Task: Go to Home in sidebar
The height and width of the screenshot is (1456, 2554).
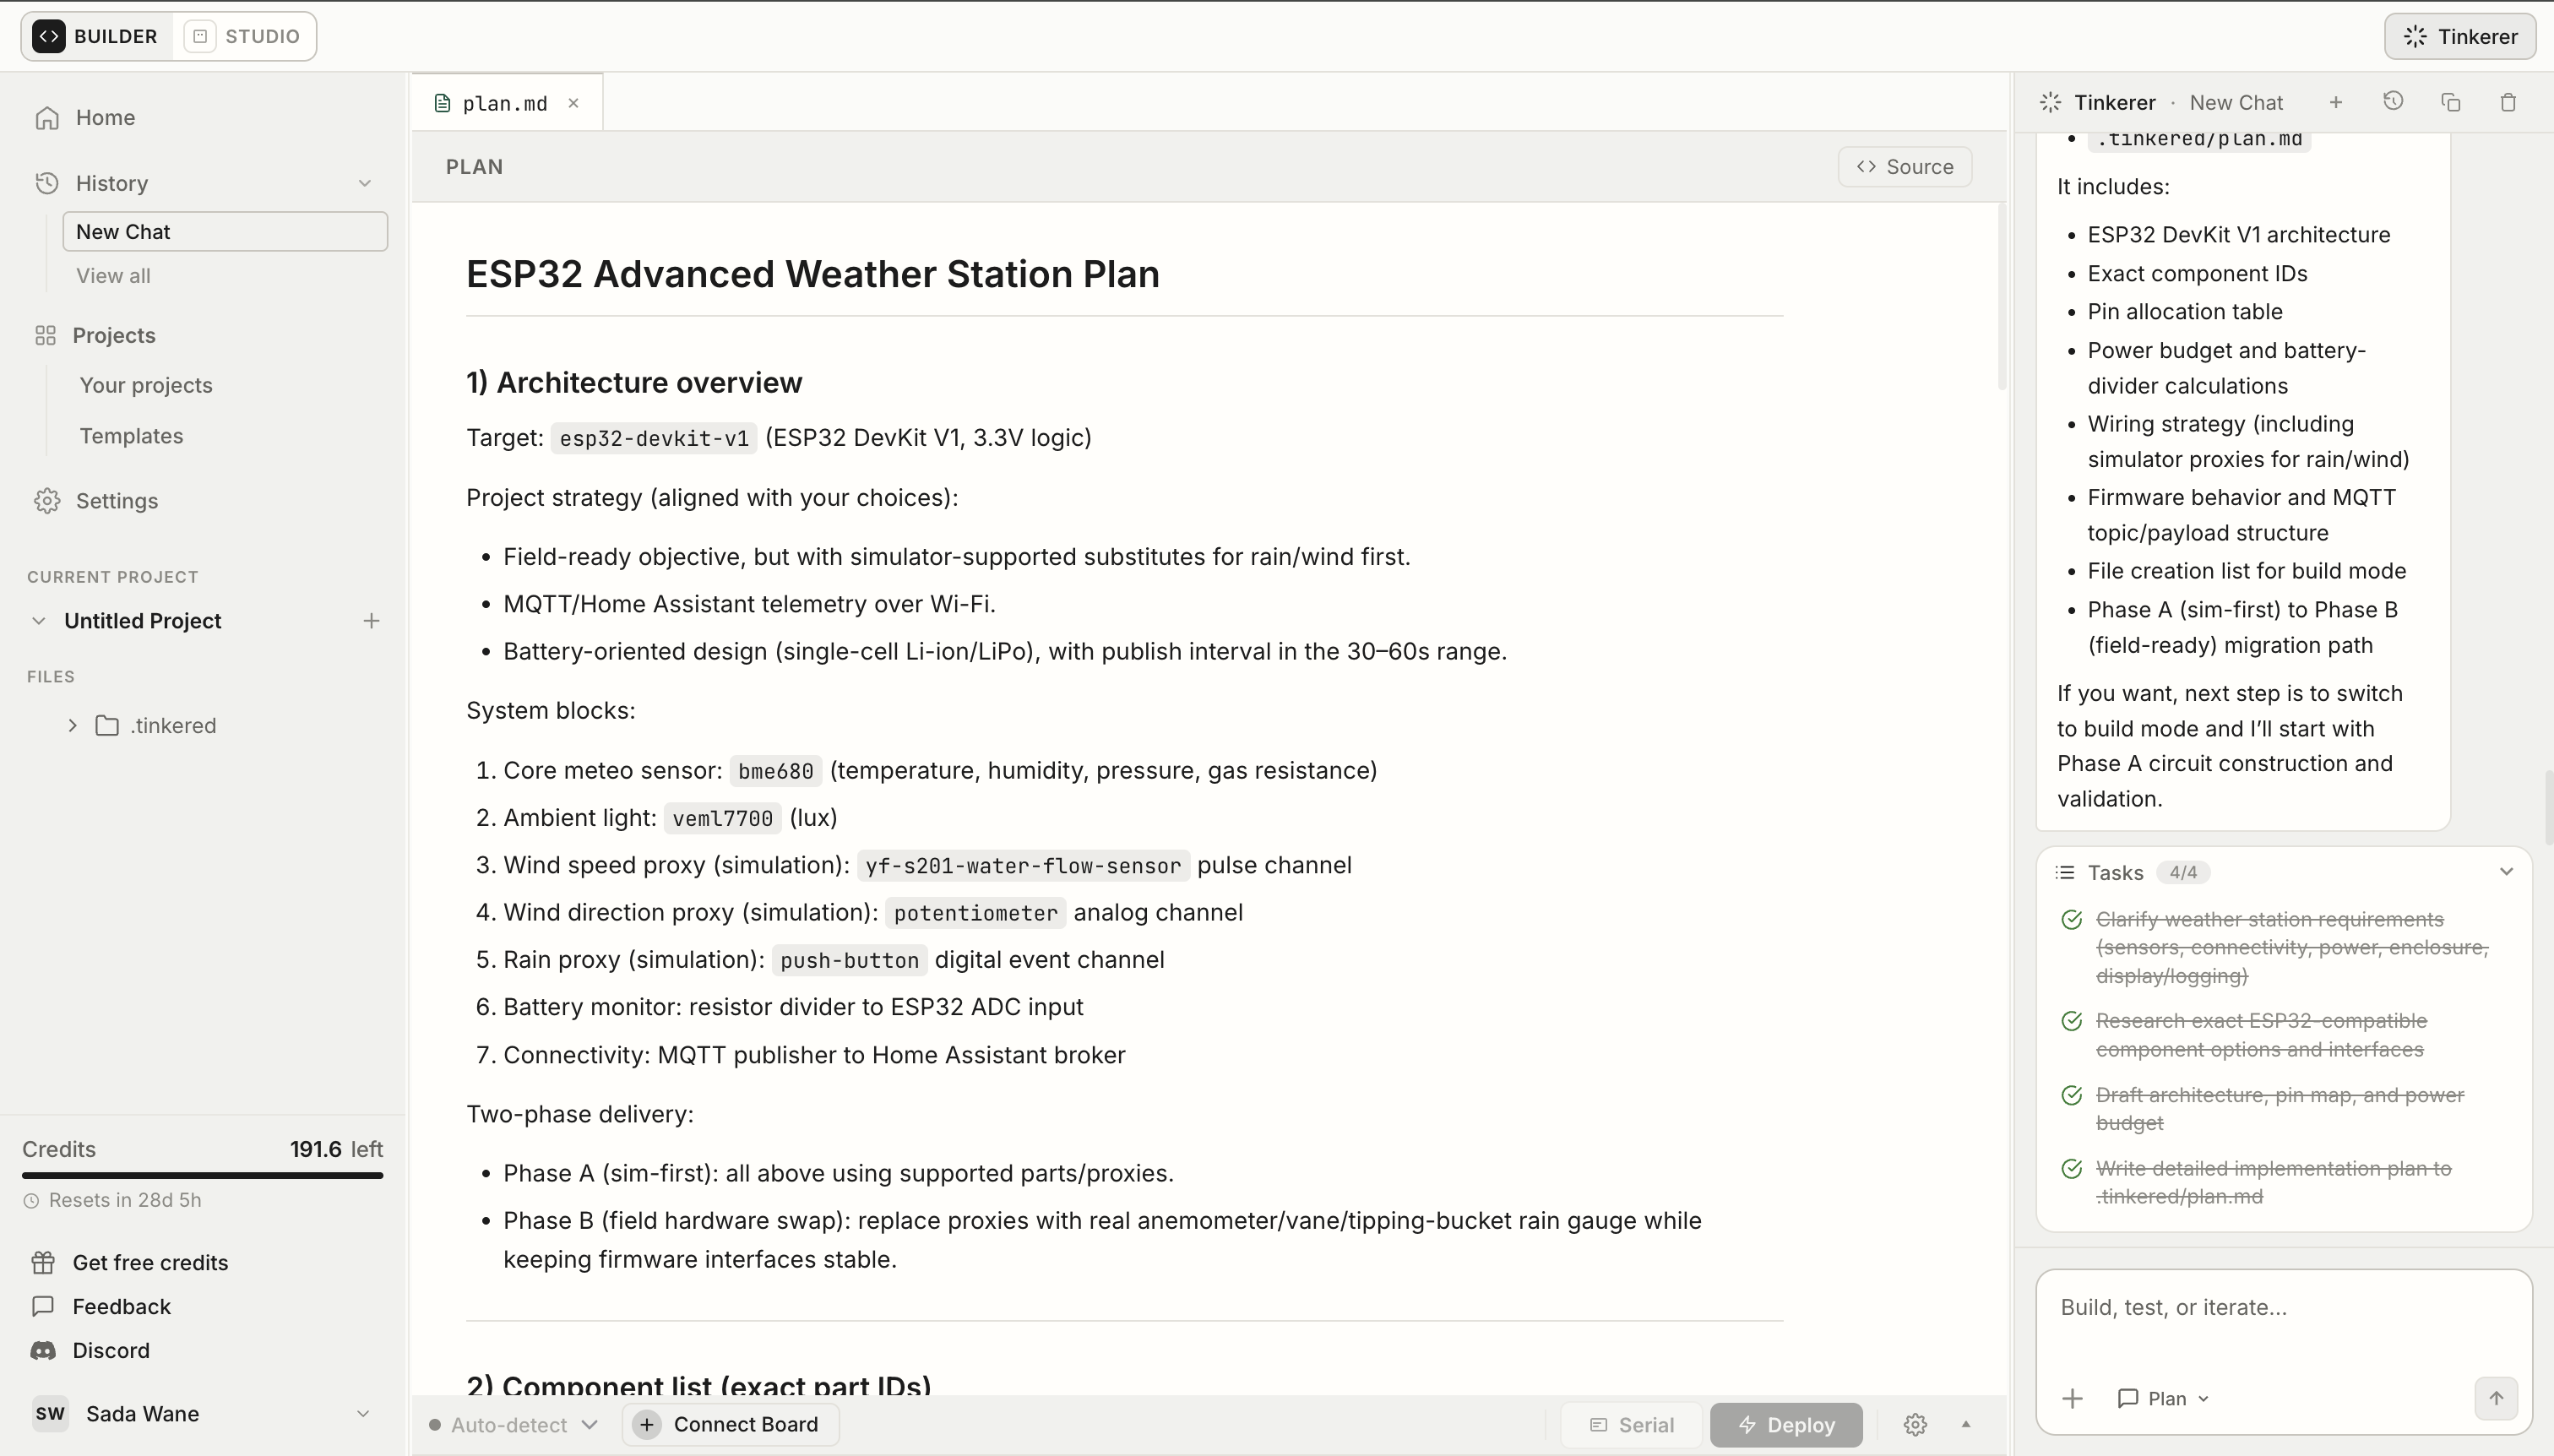Action: (105, 117)
